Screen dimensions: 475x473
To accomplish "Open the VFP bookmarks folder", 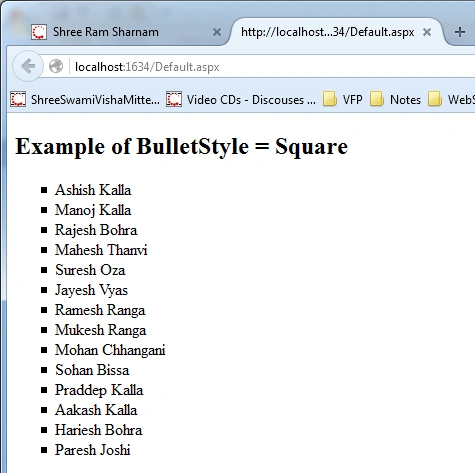I will coord(343,100).
